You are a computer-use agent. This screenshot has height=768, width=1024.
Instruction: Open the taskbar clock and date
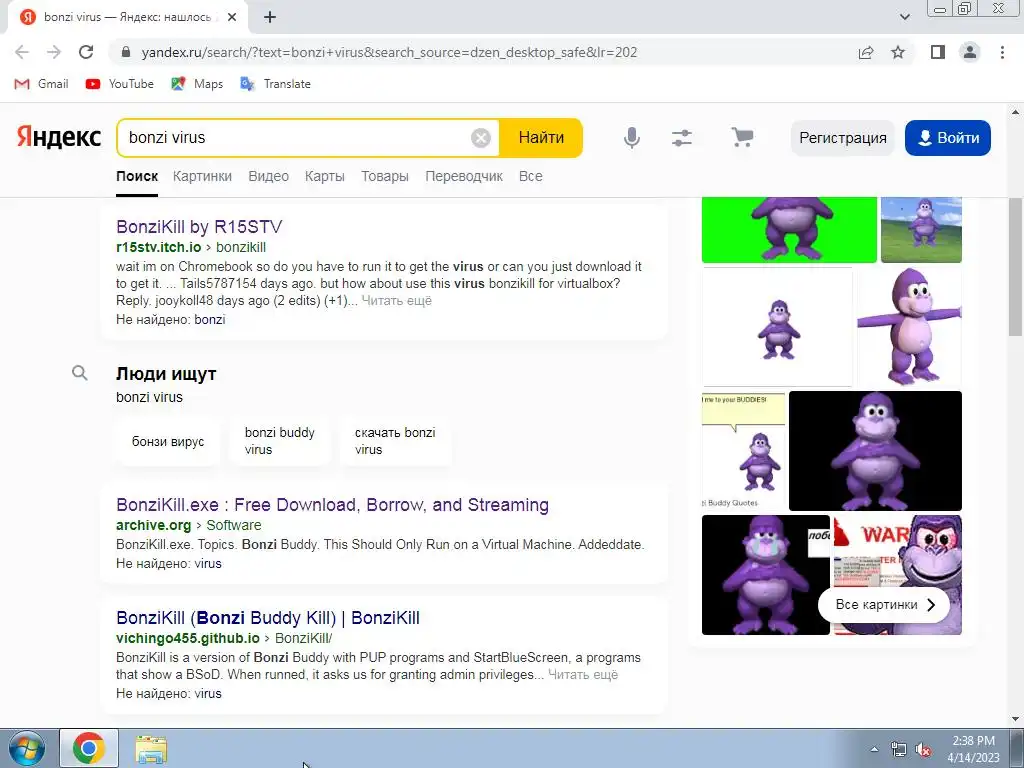pyautogui.click(x=973, y=749)
